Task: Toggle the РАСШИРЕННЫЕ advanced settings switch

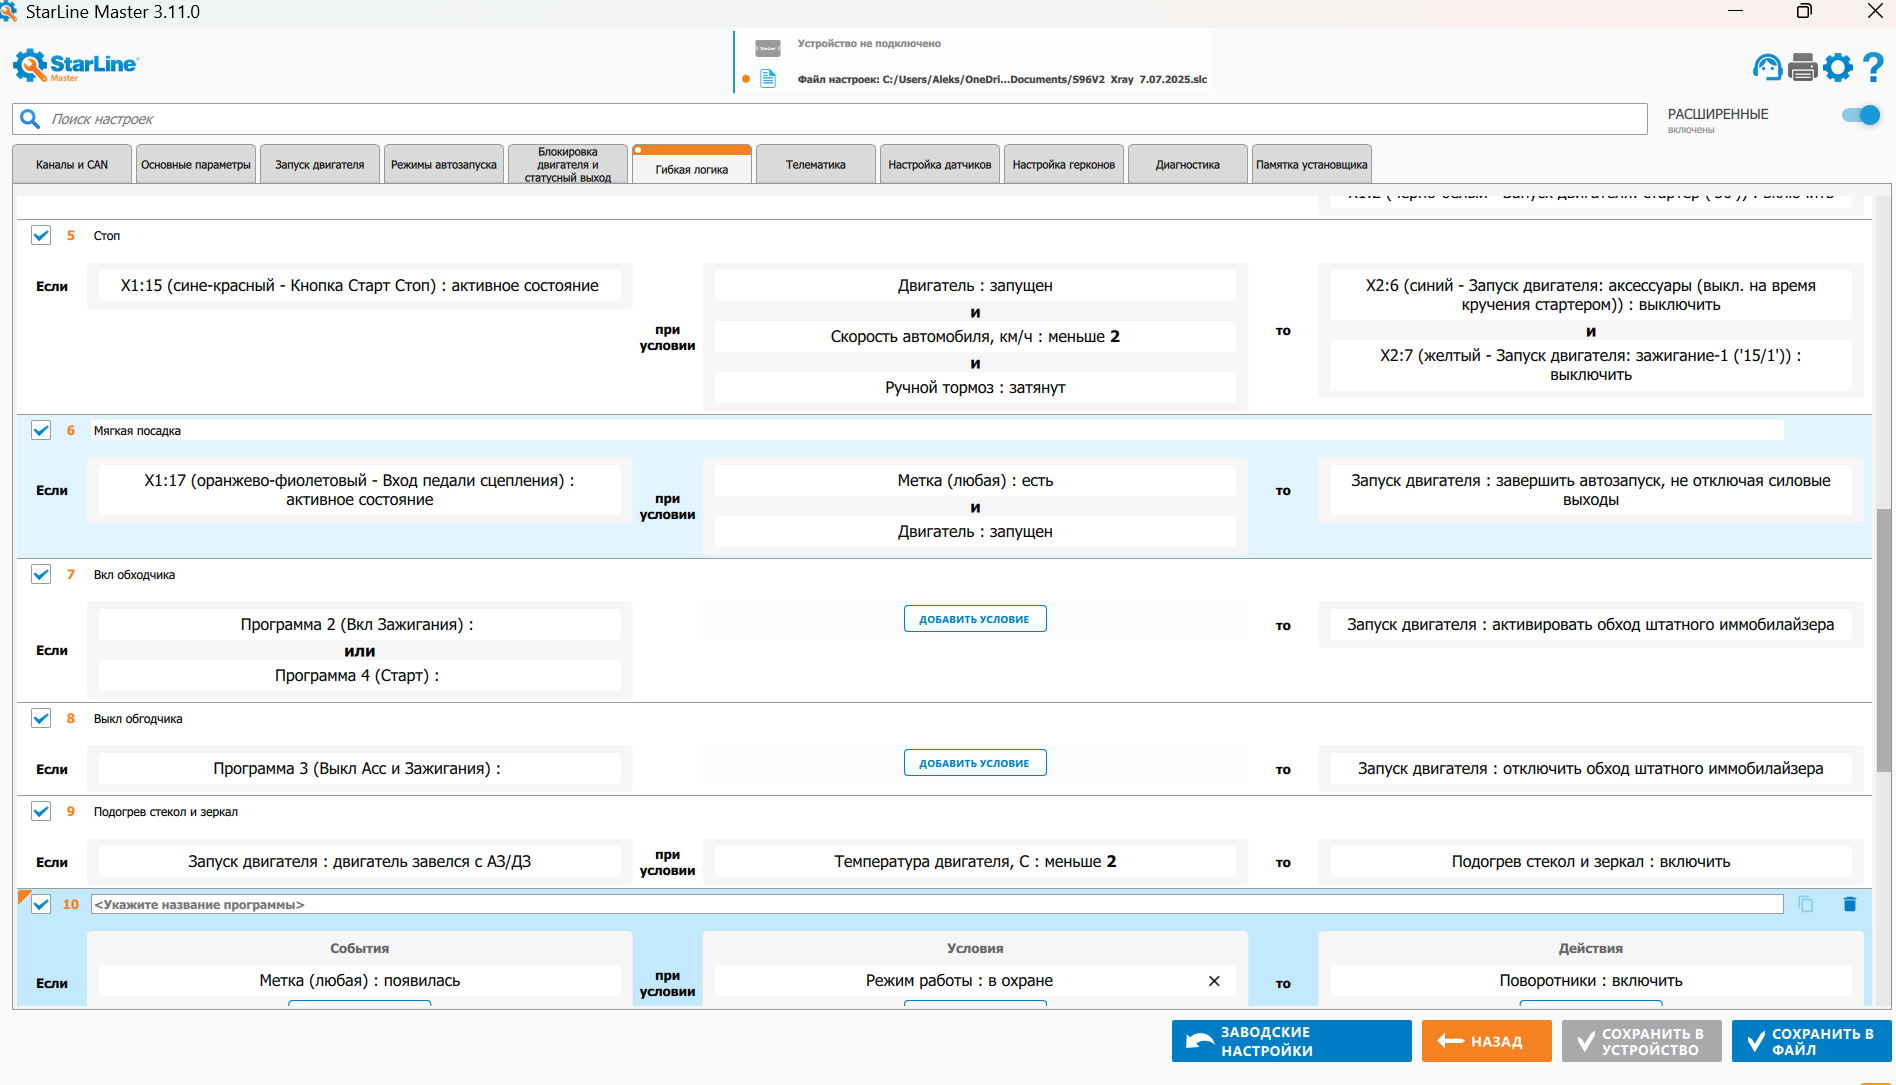Action: click(x=1860, y=115)
